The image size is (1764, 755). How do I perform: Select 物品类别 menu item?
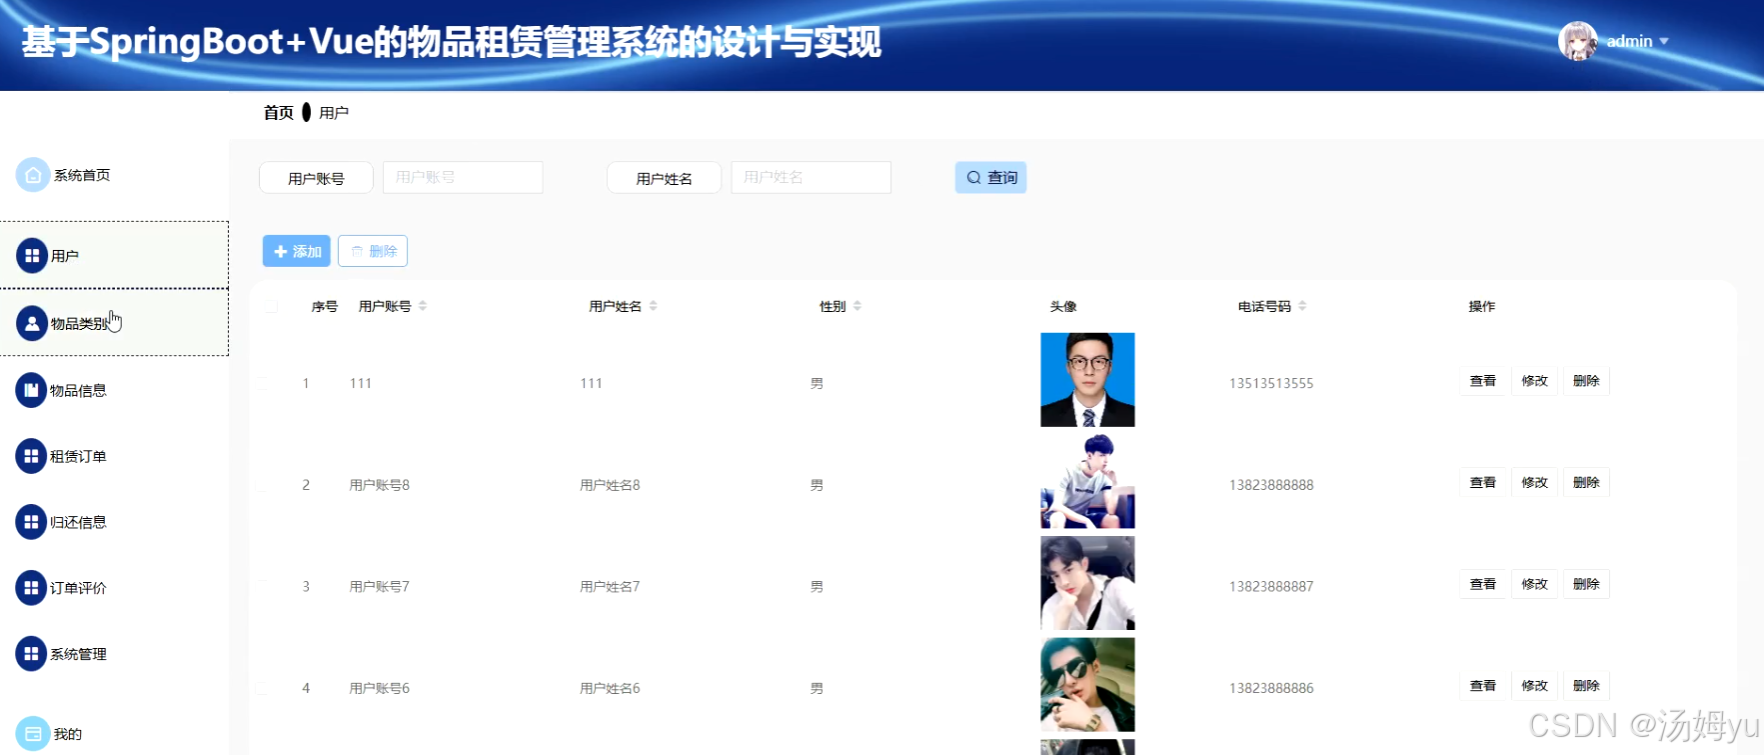(114, 323)
